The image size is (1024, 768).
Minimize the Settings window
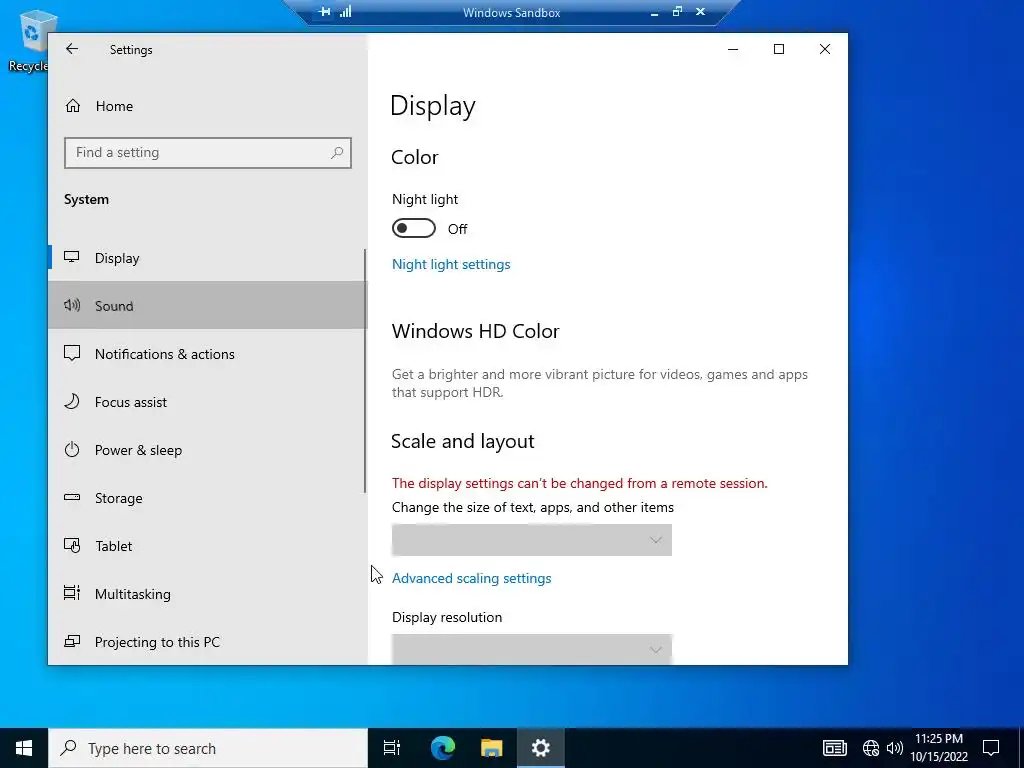(x=733, y=49)
